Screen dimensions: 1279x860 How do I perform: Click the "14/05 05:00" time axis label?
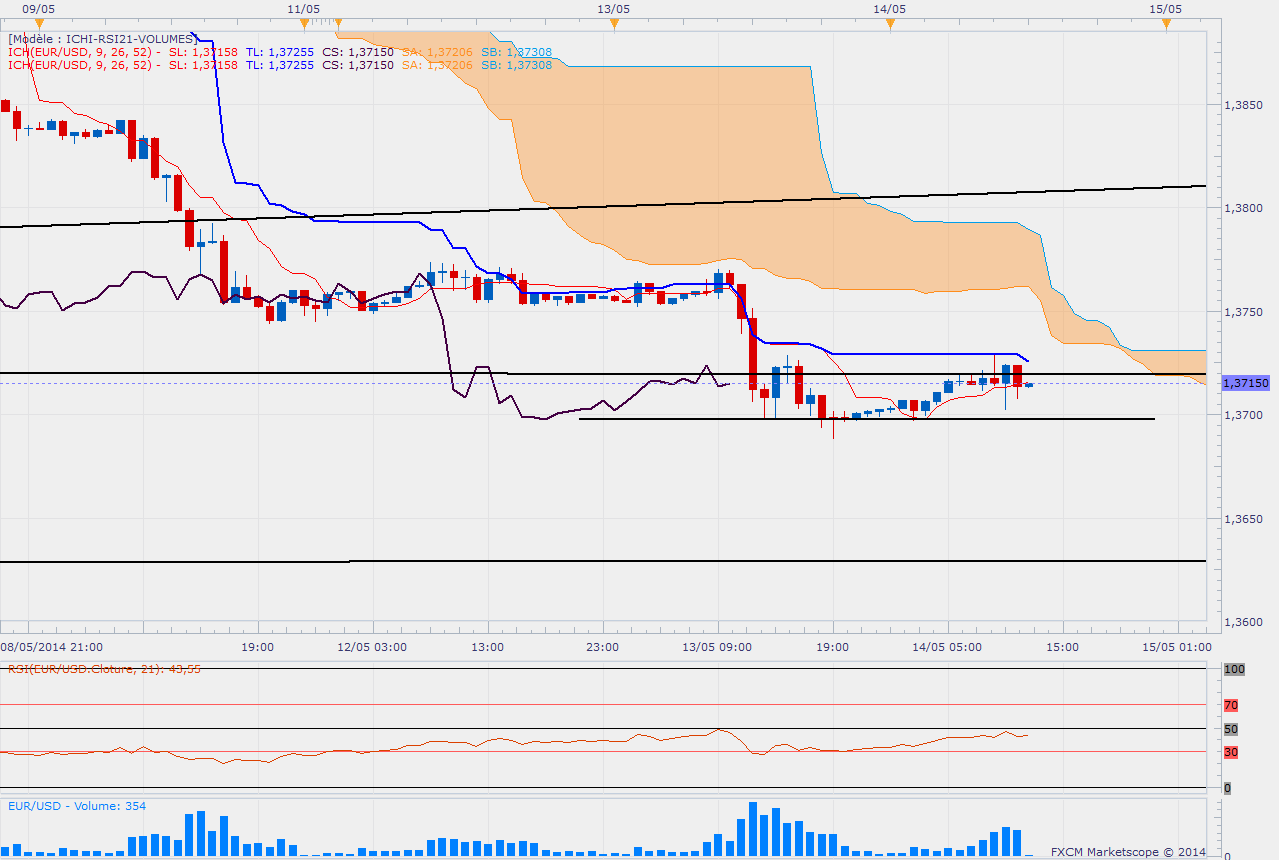click(946, 647)
